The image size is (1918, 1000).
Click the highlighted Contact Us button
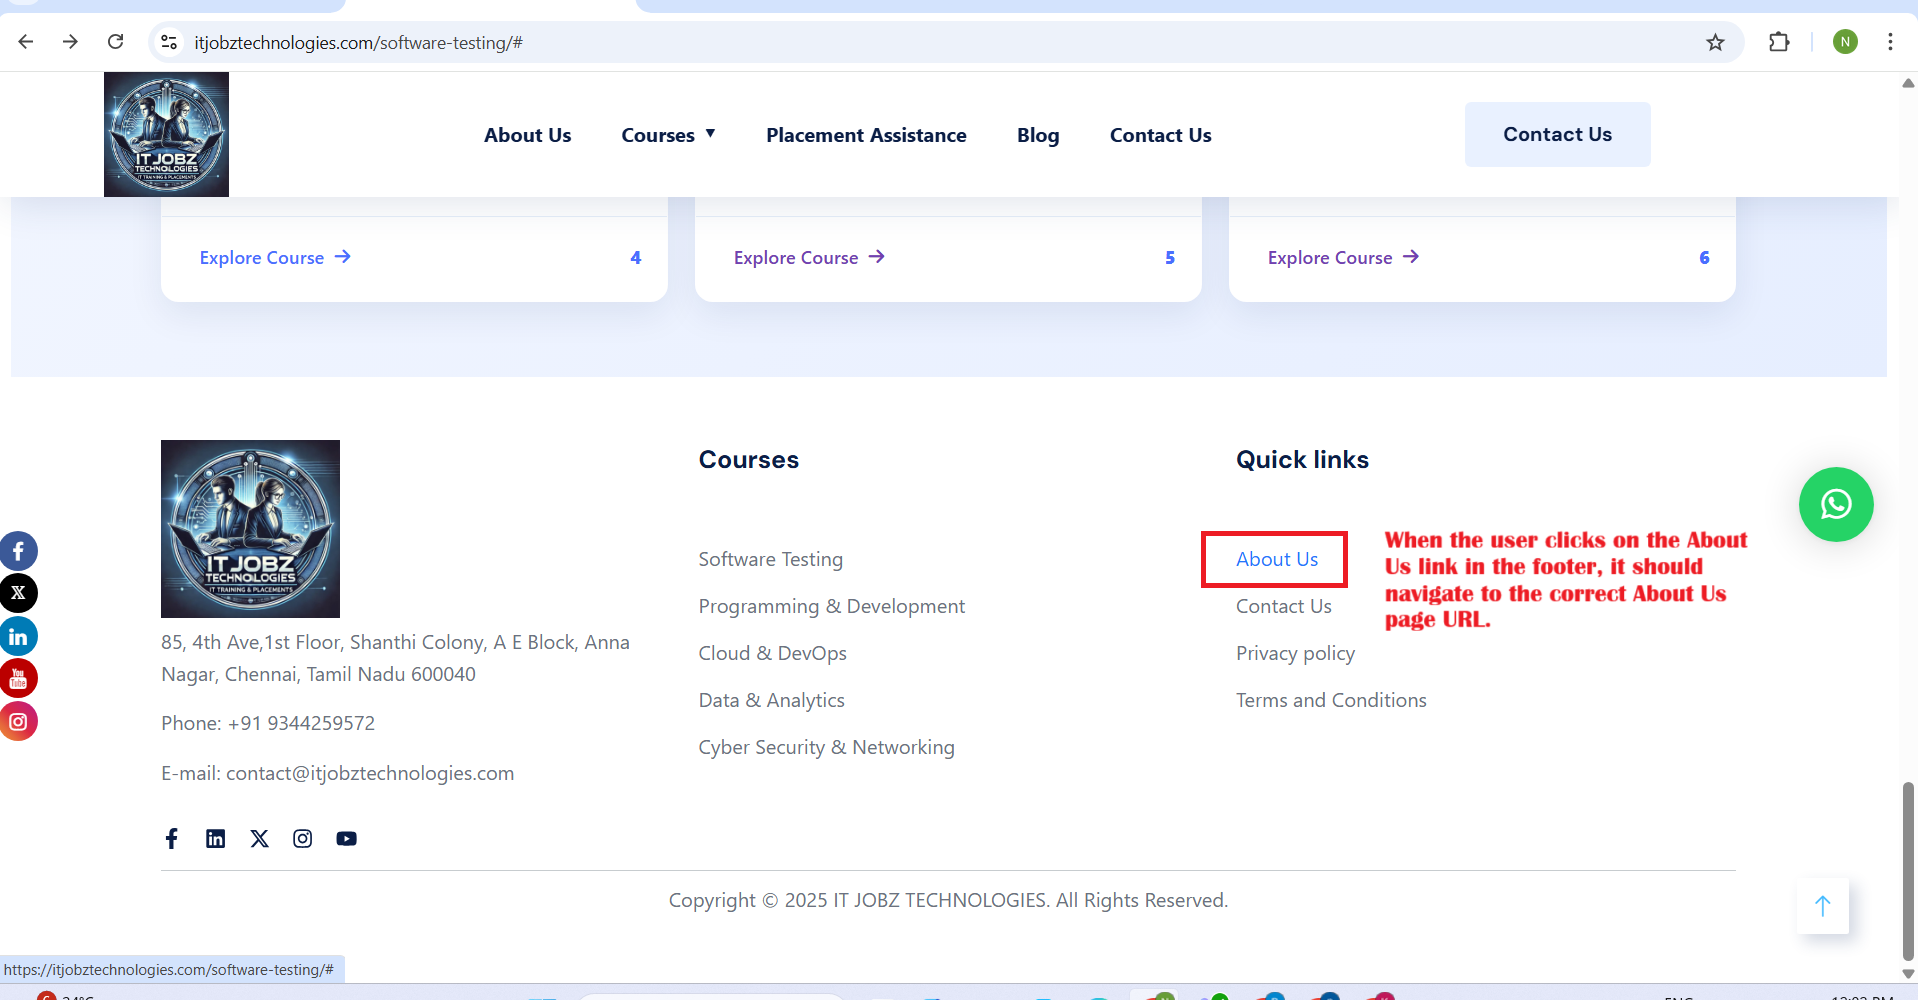click(1556, 134)
